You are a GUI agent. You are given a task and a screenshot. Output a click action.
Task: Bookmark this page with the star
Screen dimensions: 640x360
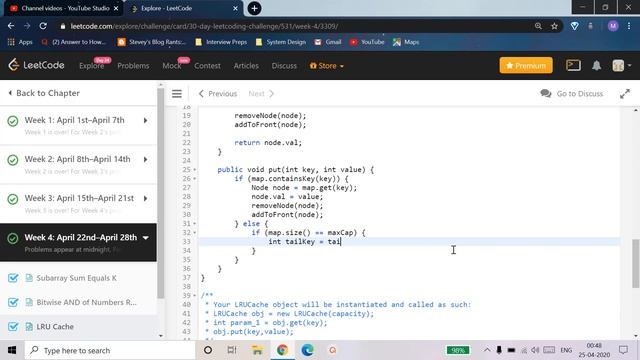[x=554, y=26]
